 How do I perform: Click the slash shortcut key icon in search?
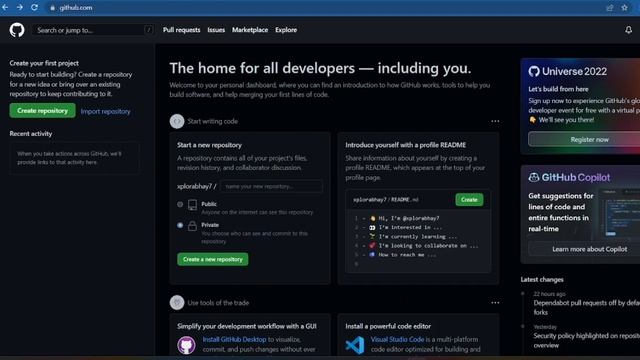click(149, 30)
